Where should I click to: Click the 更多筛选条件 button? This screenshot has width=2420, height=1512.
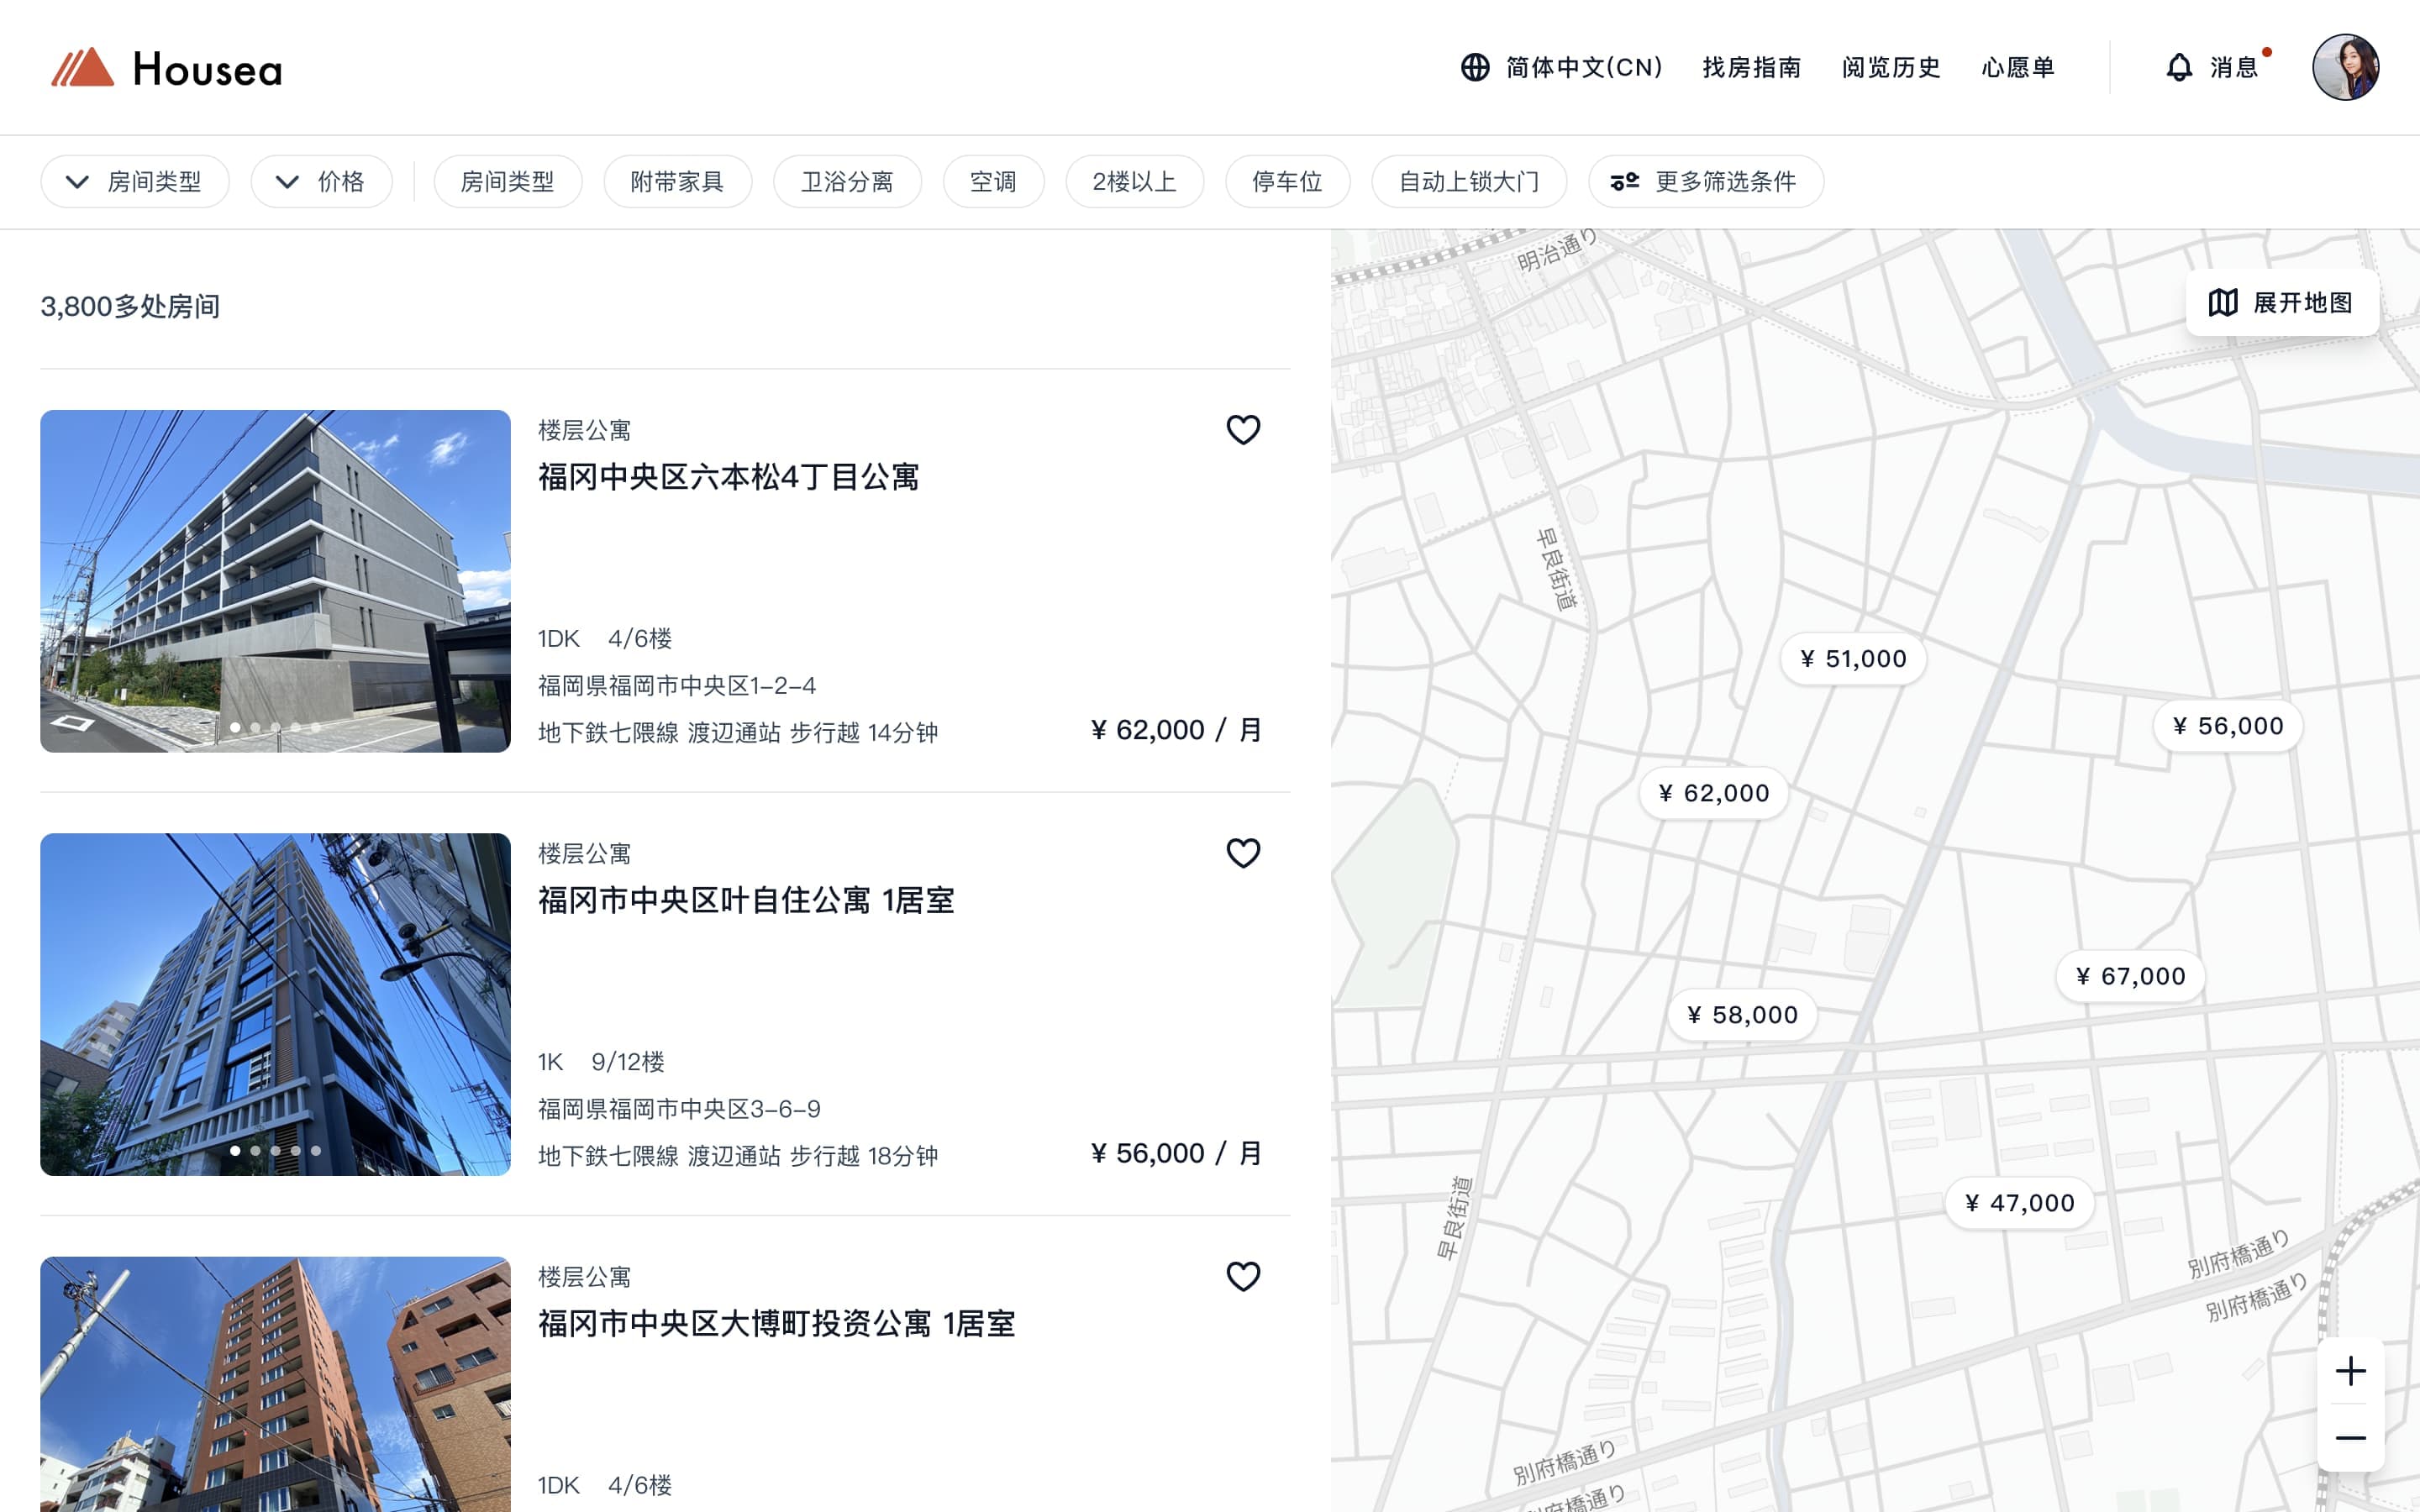point(1706,181)
